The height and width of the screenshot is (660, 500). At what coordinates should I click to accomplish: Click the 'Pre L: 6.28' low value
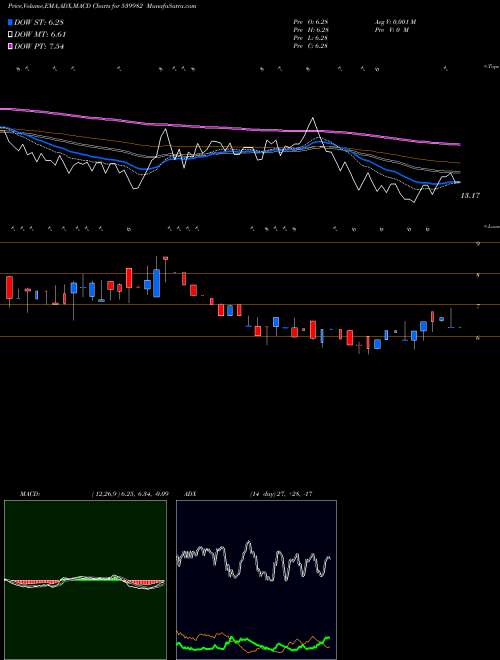tap(311, 38)
